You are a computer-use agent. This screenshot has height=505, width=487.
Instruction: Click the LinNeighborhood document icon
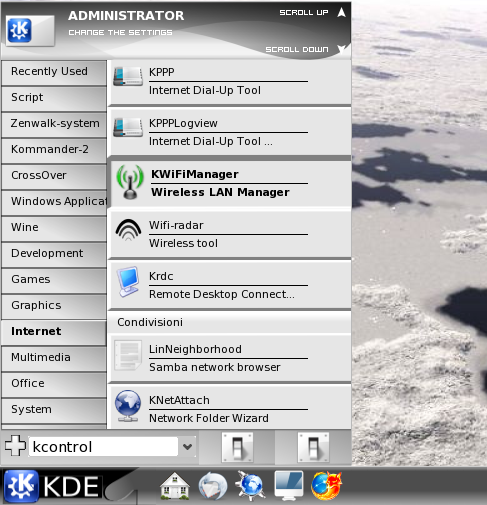(128, 355)
